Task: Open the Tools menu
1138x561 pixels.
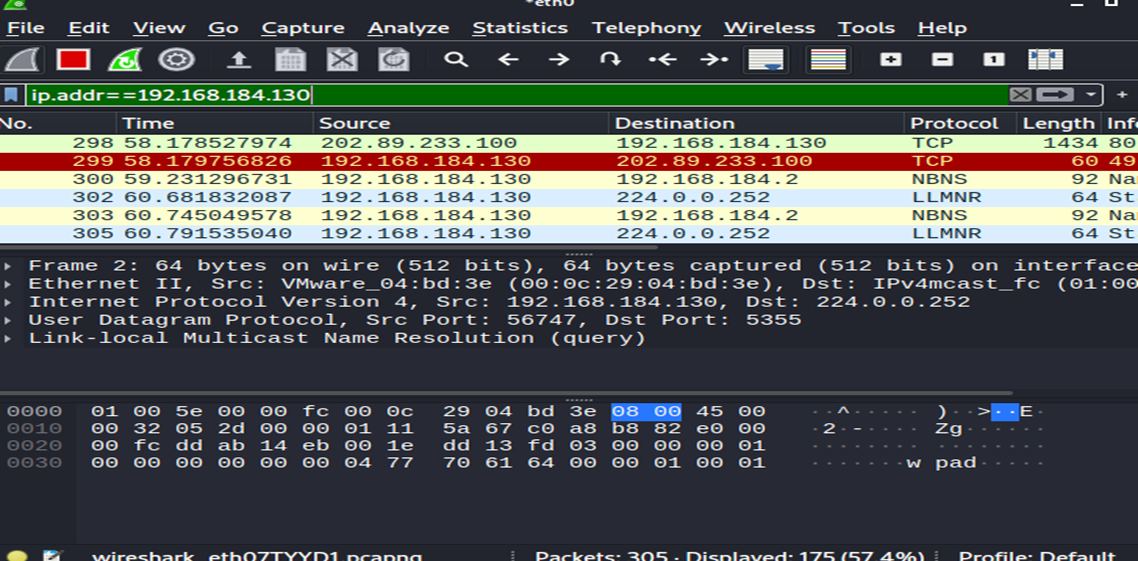Action: pos(866,28)
